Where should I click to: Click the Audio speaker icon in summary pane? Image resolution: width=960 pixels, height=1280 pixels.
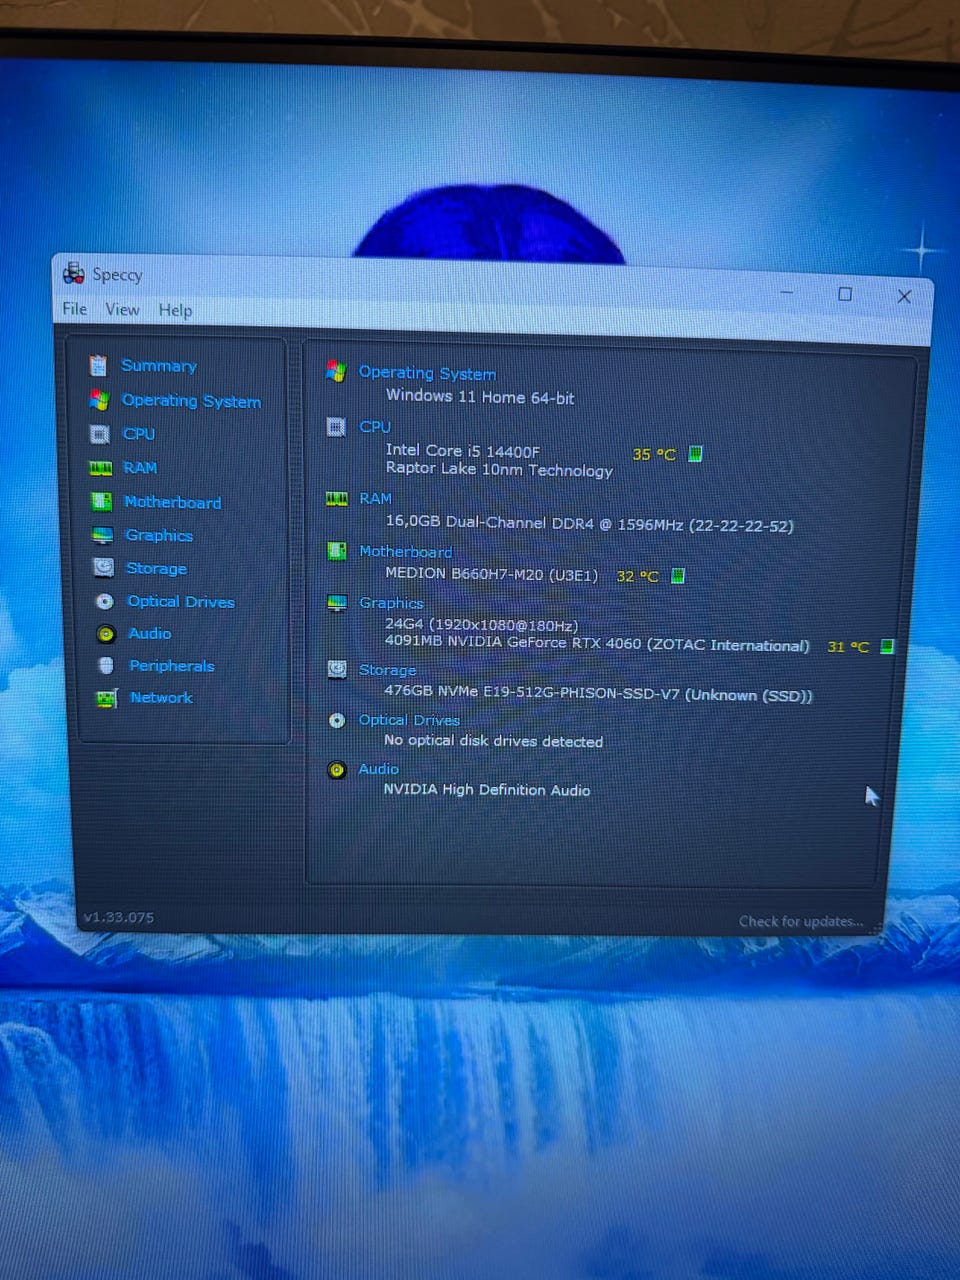[x=337, y=769]
